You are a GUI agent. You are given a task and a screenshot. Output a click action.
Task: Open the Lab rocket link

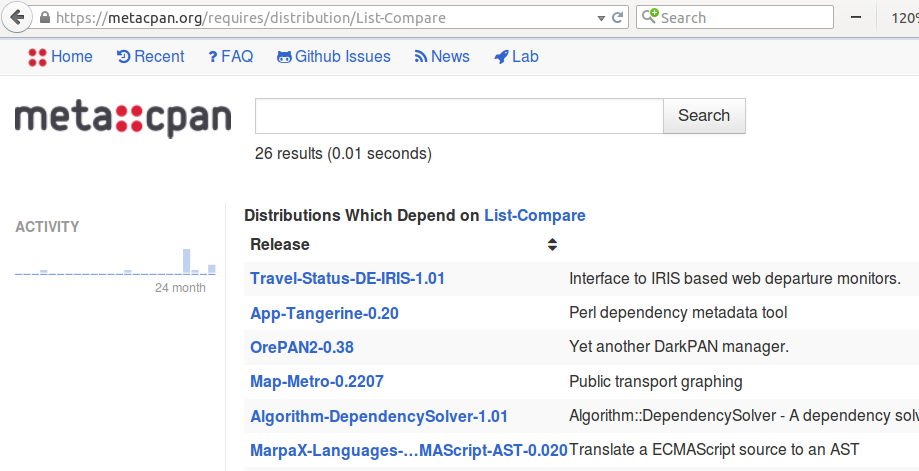tap(516, 57)
